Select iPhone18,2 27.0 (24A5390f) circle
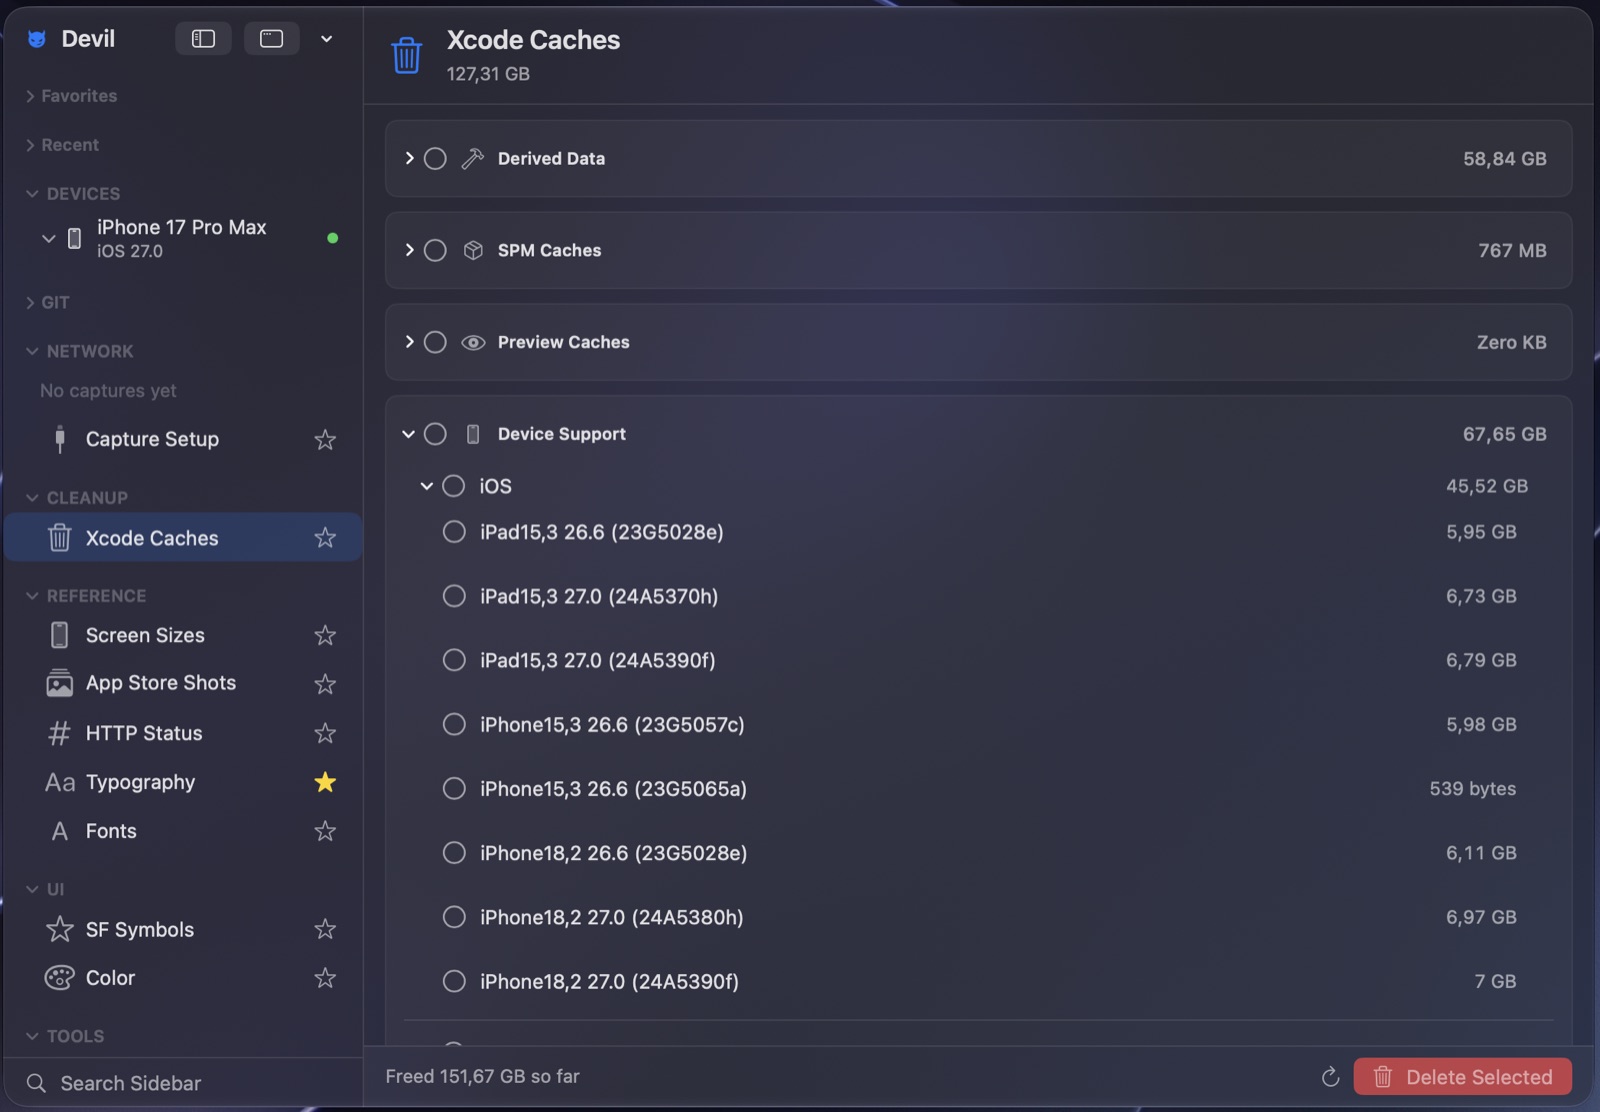This screenshot has width=1600, height=1112. (454, 981)
